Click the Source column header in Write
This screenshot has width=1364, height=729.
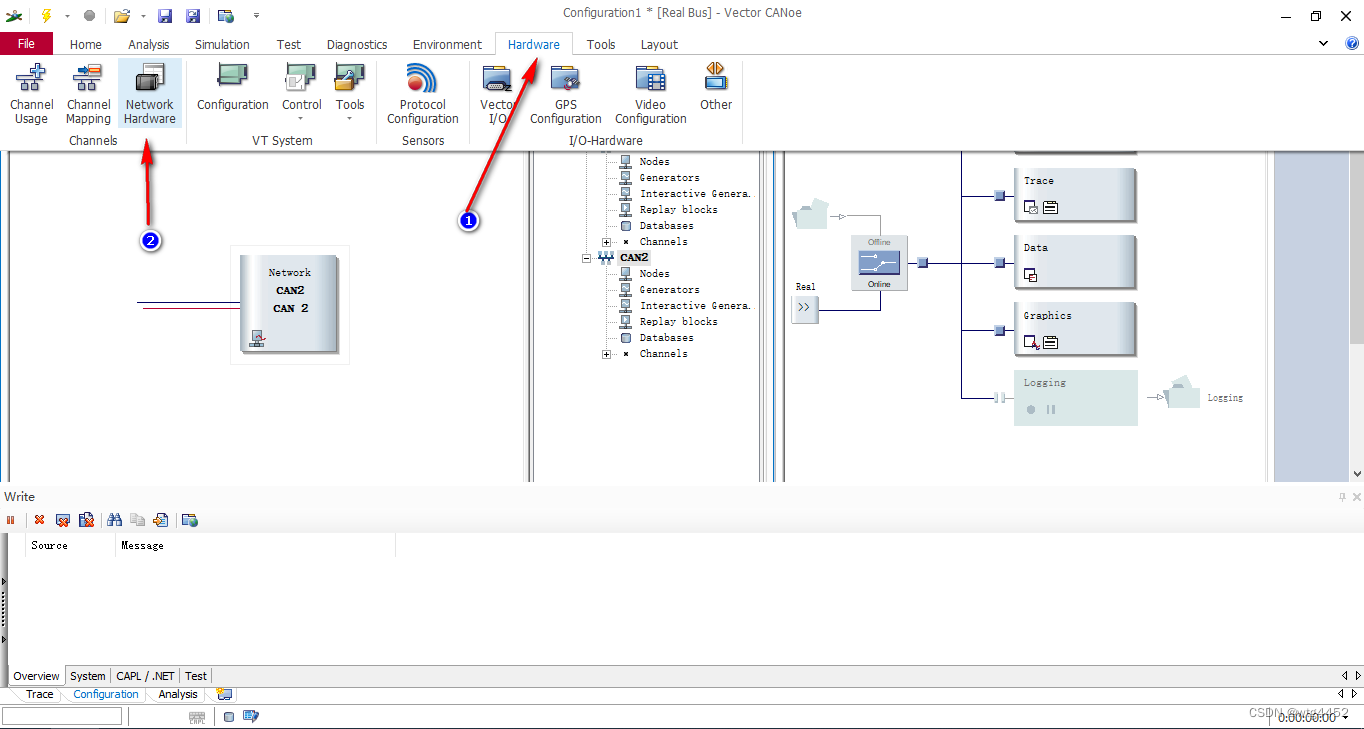pyautogui.click(x=70, y=545)
